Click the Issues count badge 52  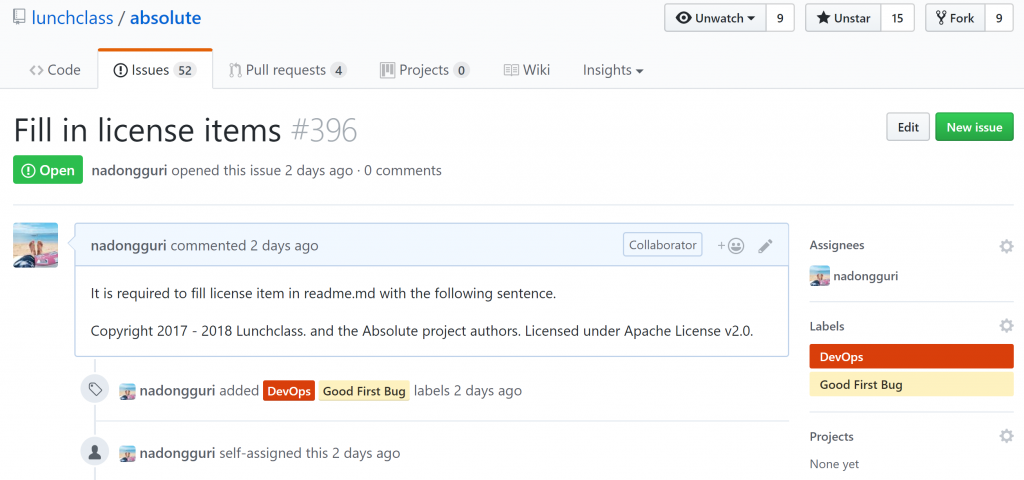[x=185, y=70]
